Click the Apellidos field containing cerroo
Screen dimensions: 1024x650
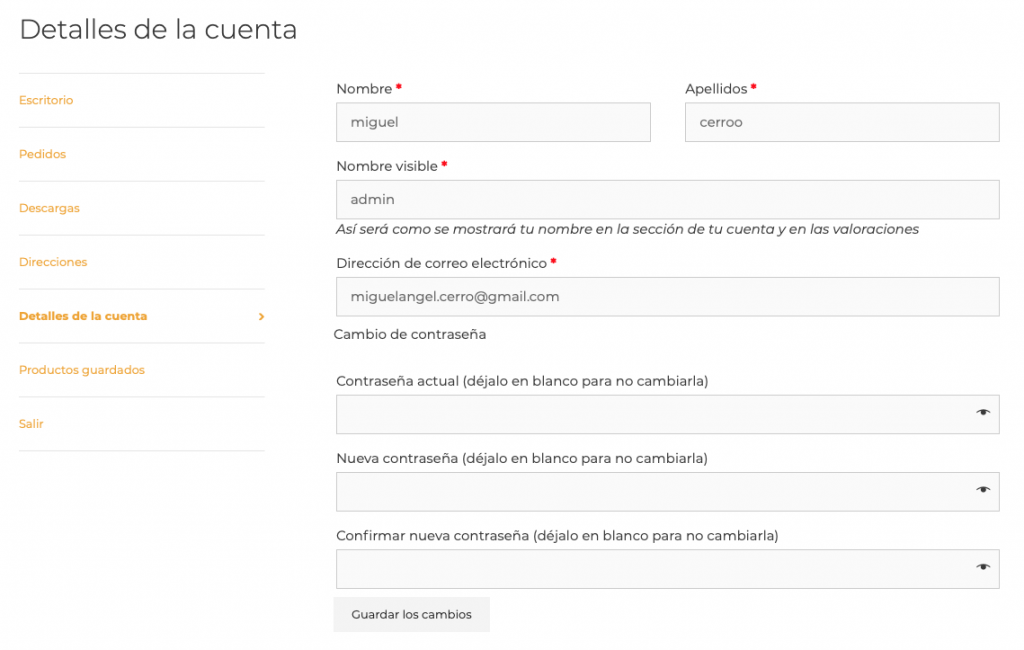pos(841,122)
